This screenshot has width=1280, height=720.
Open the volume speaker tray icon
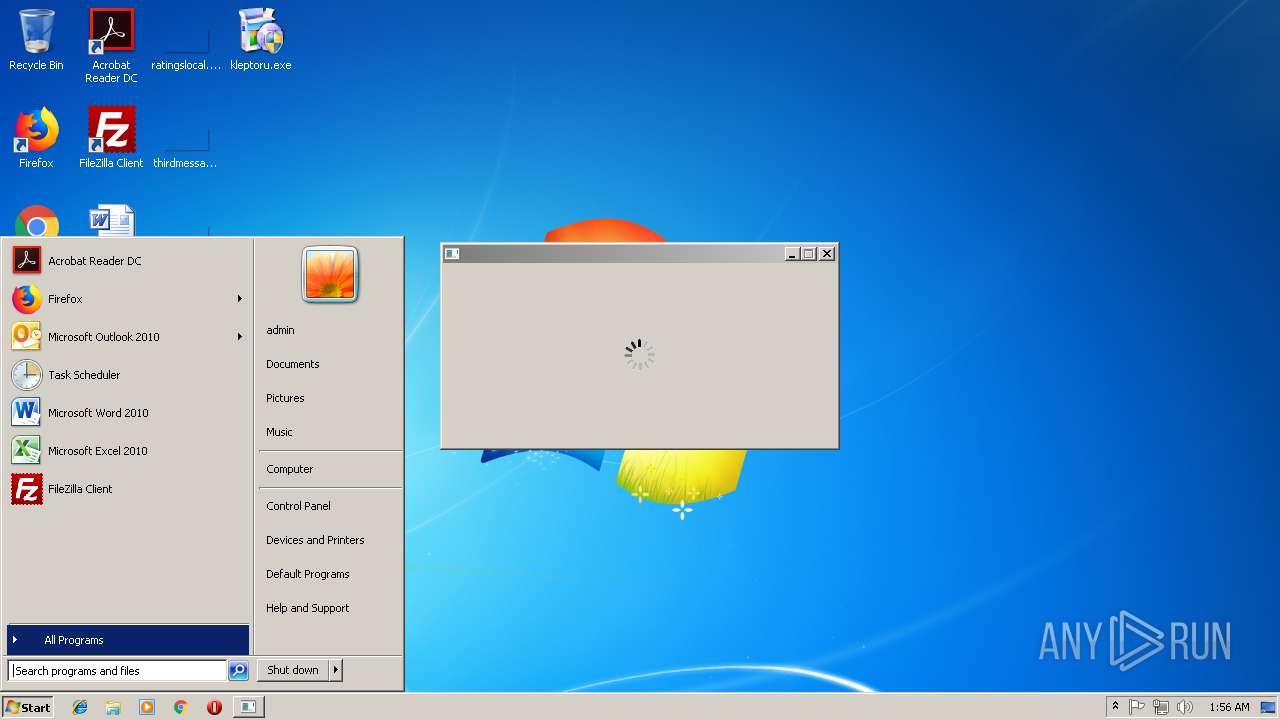(x=1185, y=707)
